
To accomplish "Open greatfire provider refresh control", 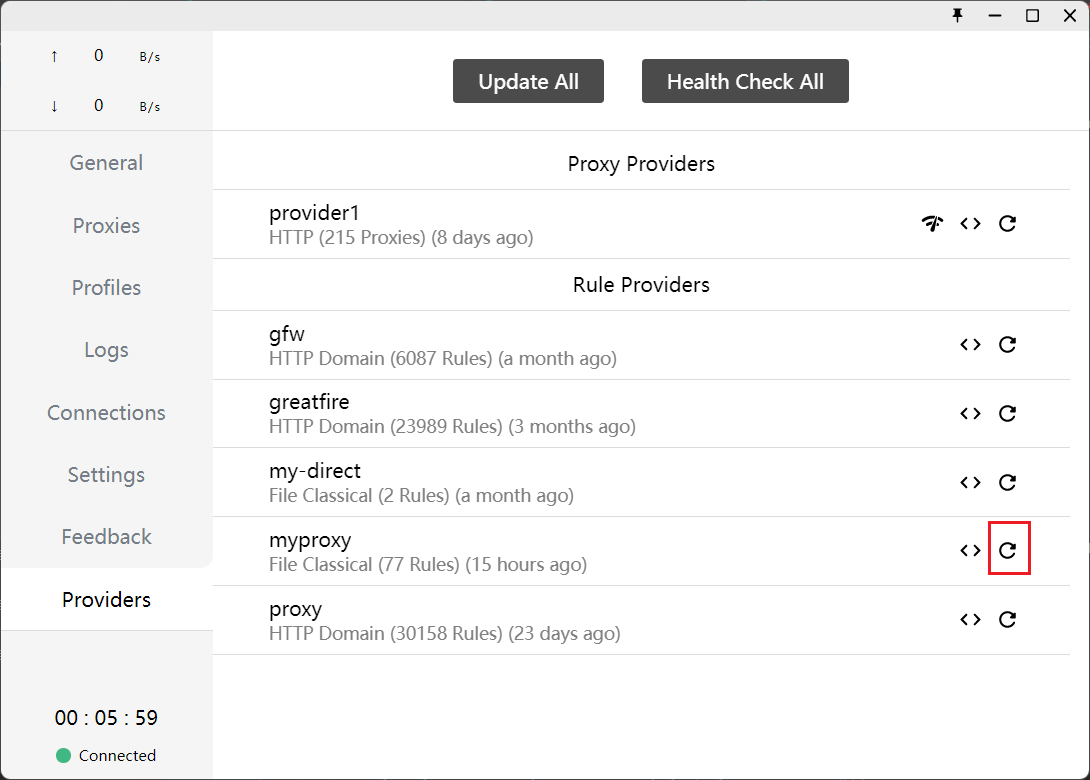I will (1007, 413).
